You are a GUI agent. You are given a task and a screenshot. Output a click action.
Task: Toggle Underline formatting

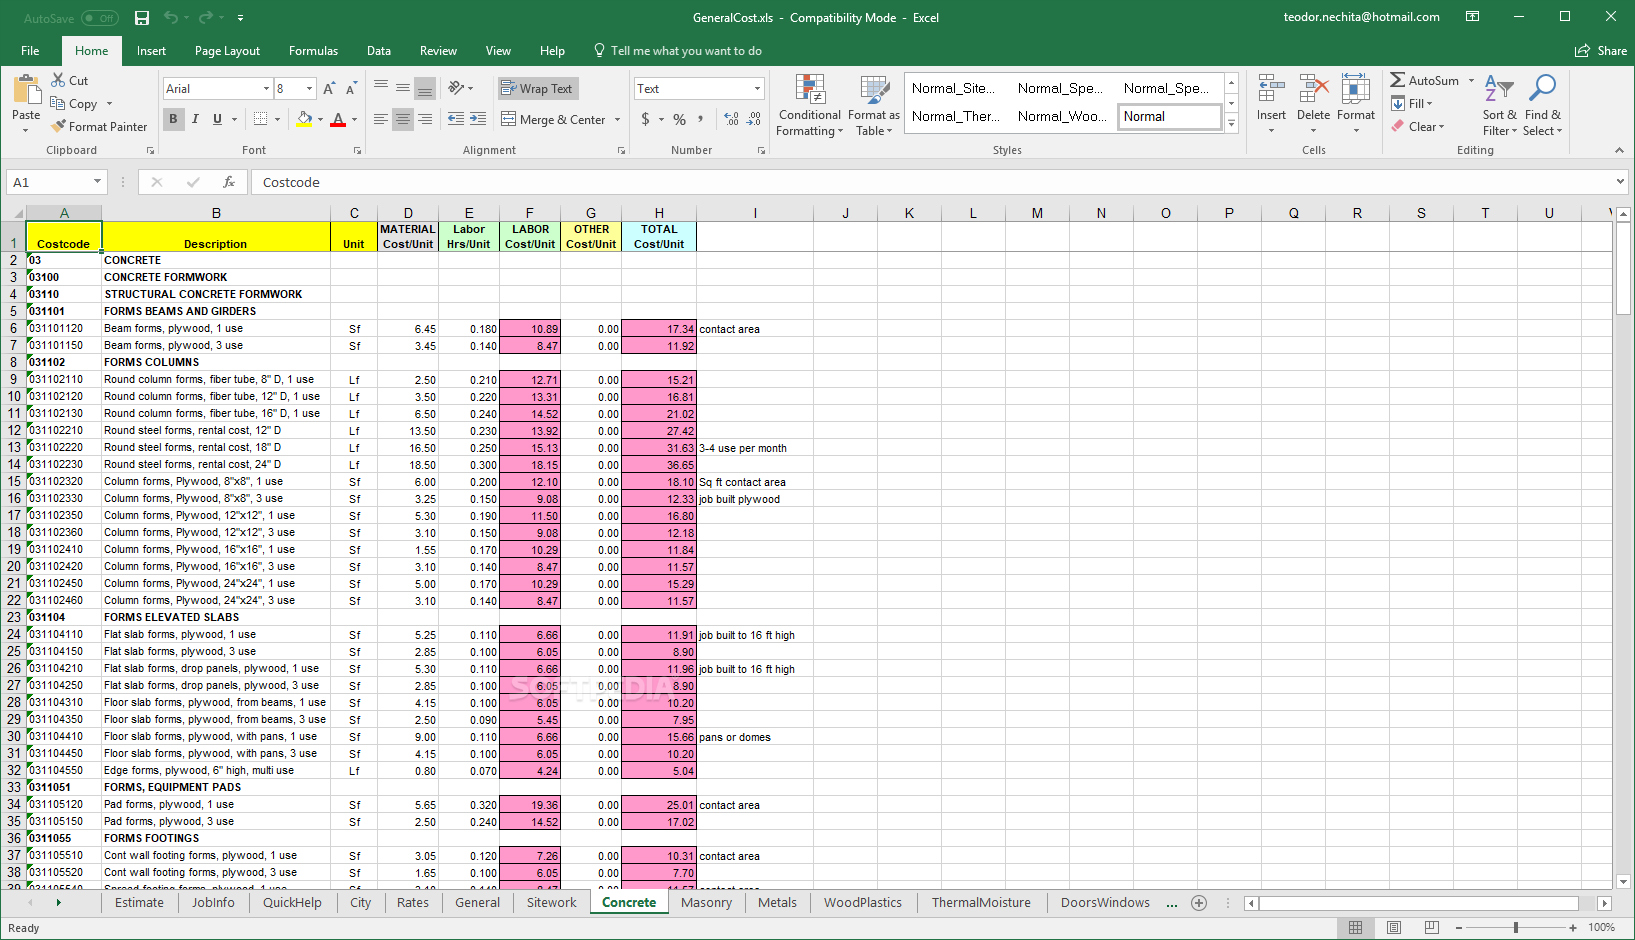point(217,119)
